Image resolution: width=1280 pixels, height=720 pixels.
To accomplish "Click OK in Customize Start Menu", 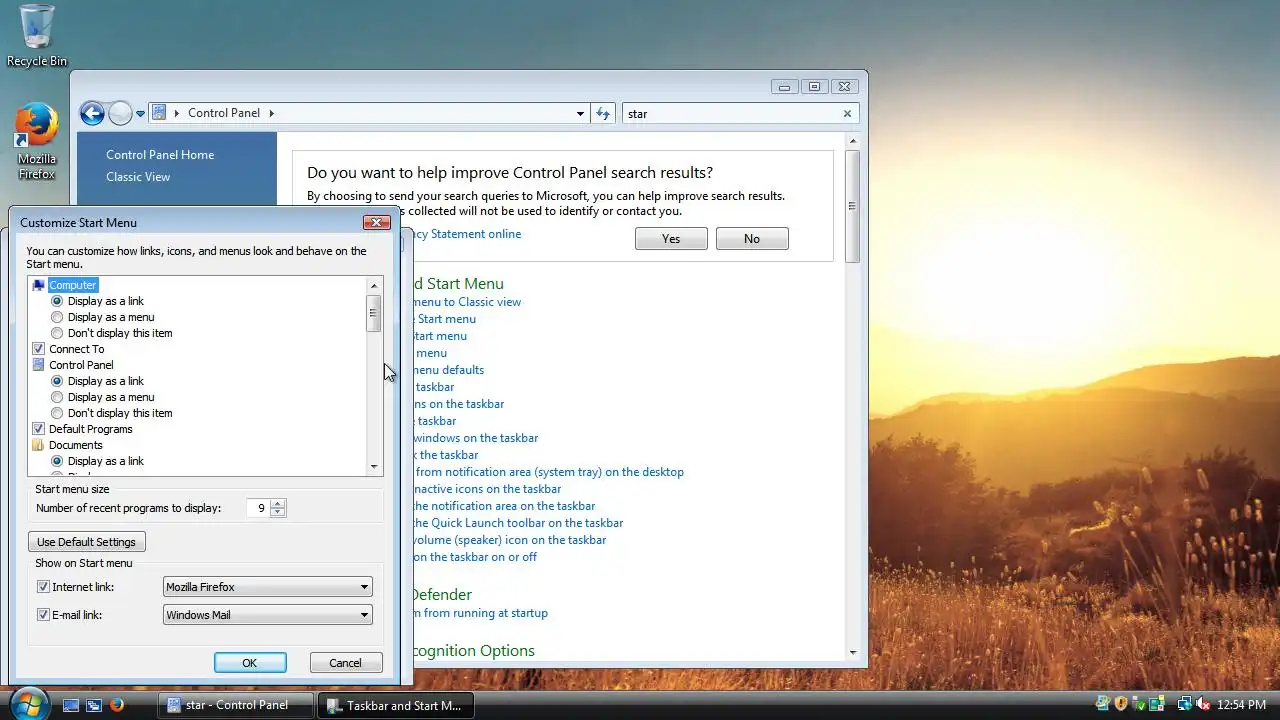I will pyautogui.click(x=250, y=663).
